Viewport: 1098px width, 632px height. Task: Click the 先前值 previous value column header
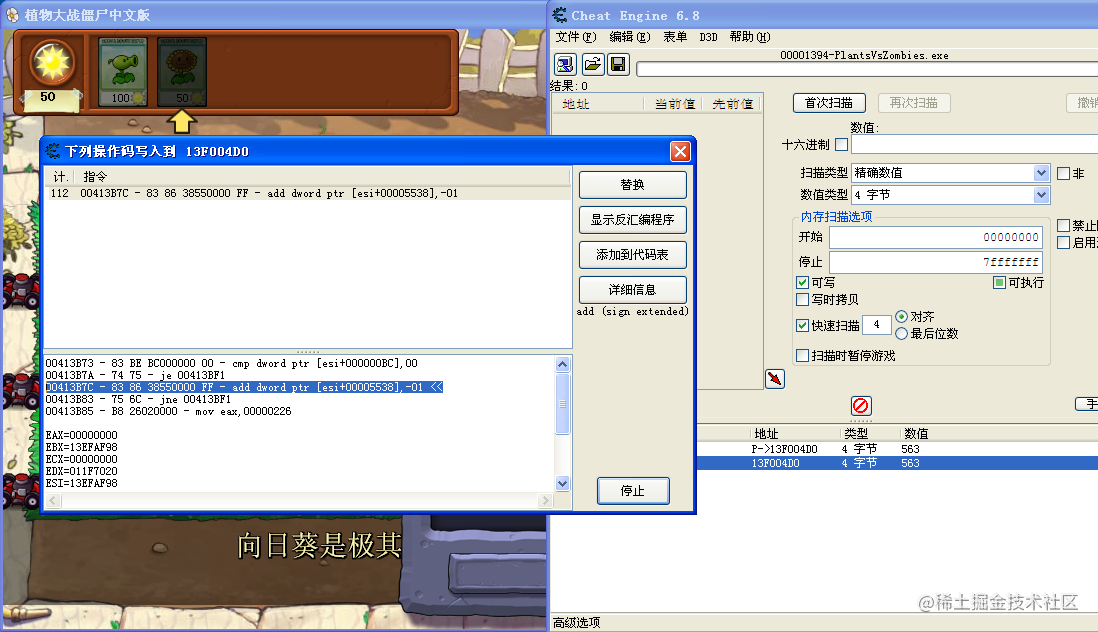(x=731, y=104)
